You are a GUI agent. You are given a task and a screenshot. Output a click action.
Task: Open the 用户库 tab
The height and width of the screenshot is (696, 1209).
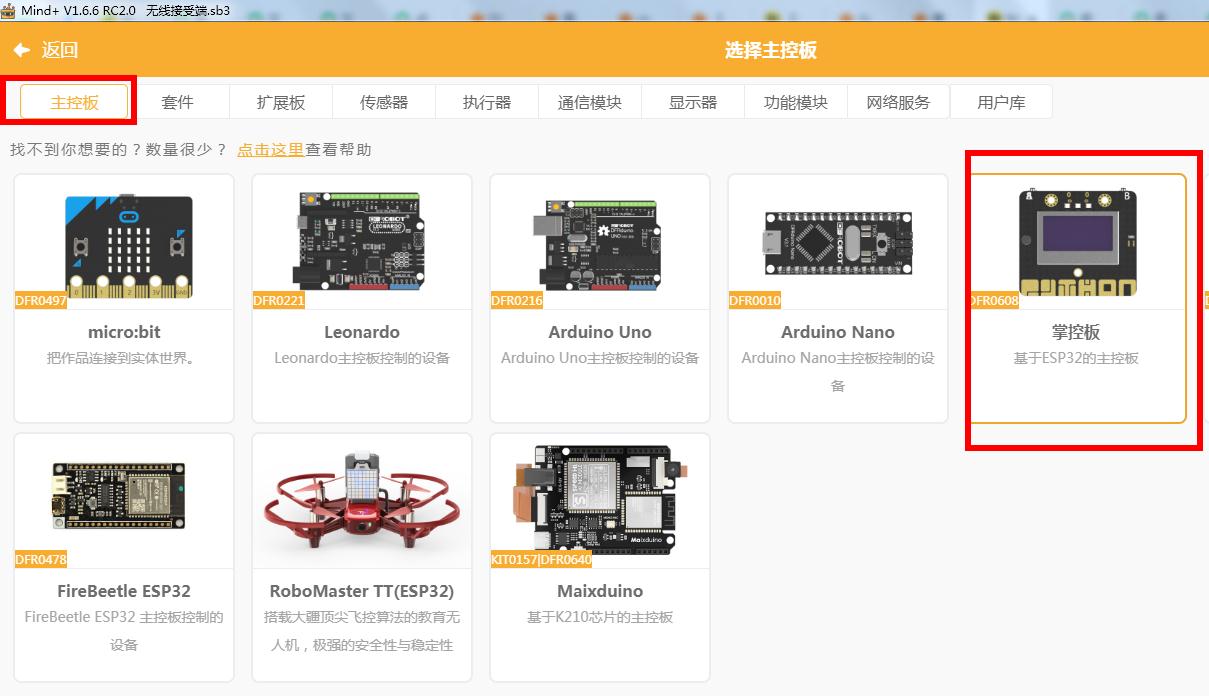click(1001, 102)
